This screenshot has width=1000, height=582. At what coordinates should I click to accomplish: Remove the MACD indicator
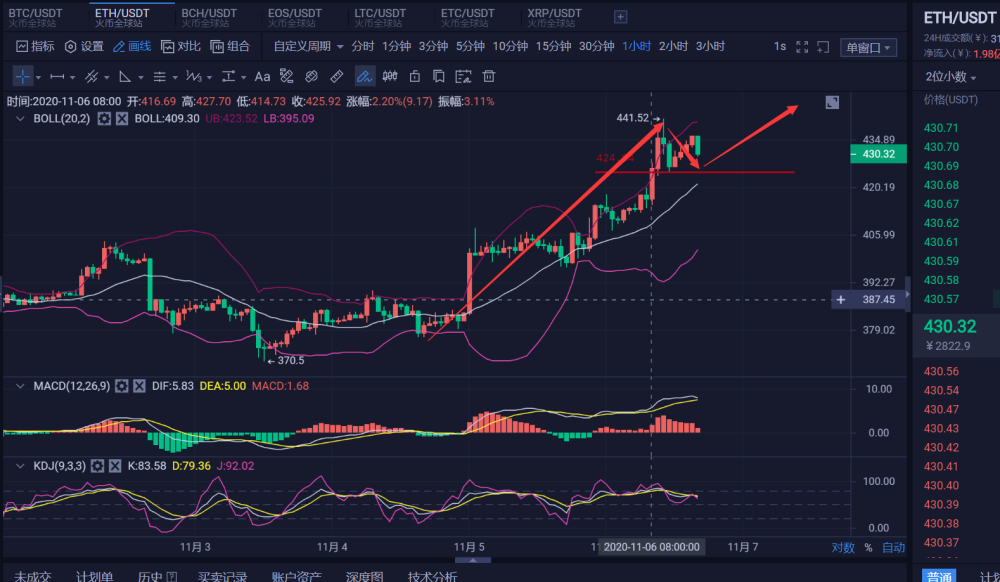[139, 386]
